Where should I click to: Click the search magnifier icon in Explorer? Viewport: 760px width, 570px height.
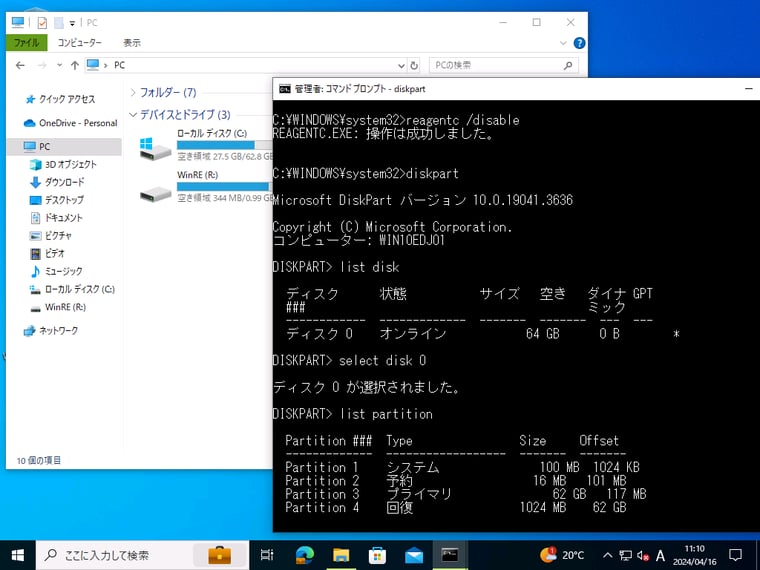[x=568, y=65]
